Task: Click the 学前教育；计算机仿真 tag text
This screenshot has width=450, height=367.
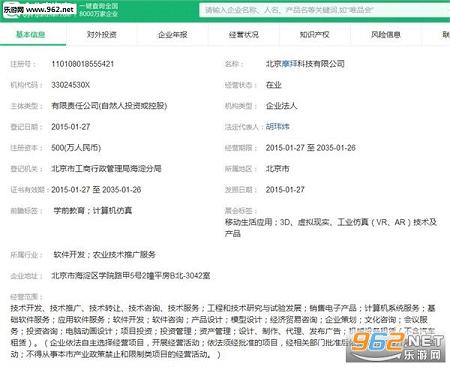Action: (x=93, y=211)
